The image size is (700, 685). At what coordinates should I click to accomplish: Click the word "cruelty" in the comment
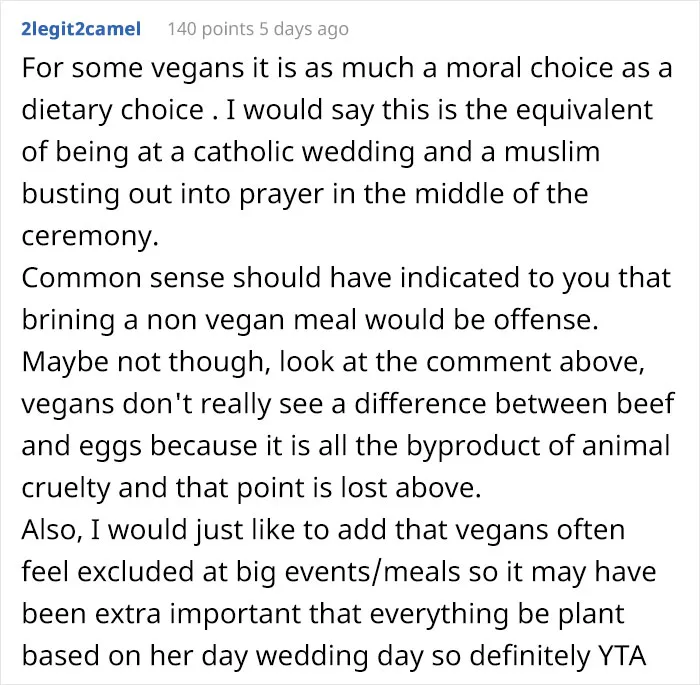point(66,488)
